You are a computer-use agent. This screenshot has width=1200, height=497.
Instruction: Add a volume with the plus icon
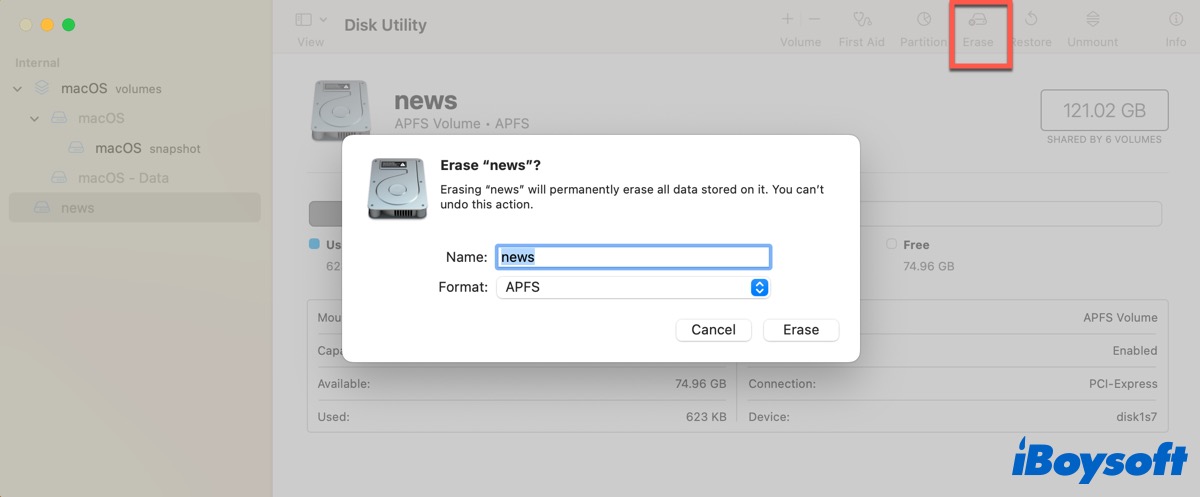point(787,19)
